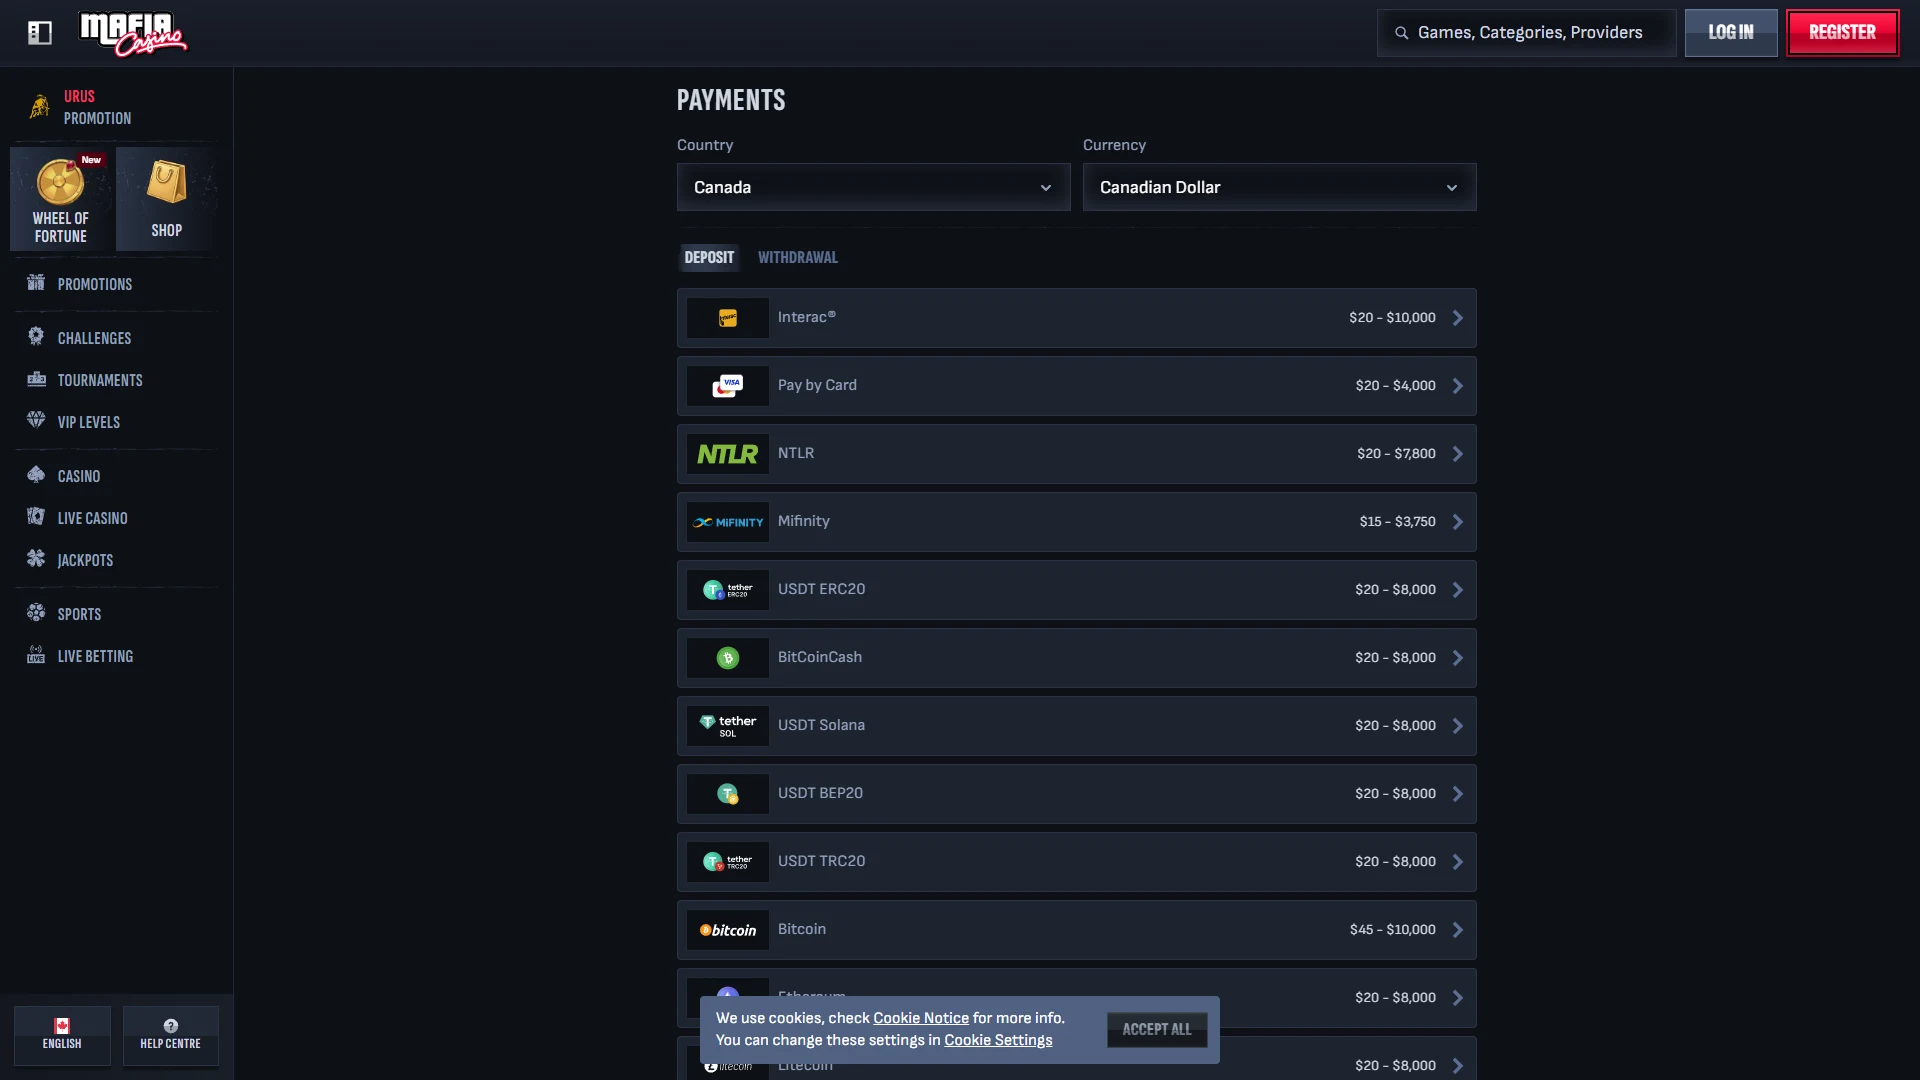Click the NTLR $20 - $7,800 limit
Image resolution: width=1920 pixels, height=1080 pixels.
pyautogui.click(x=1396, y=454)
